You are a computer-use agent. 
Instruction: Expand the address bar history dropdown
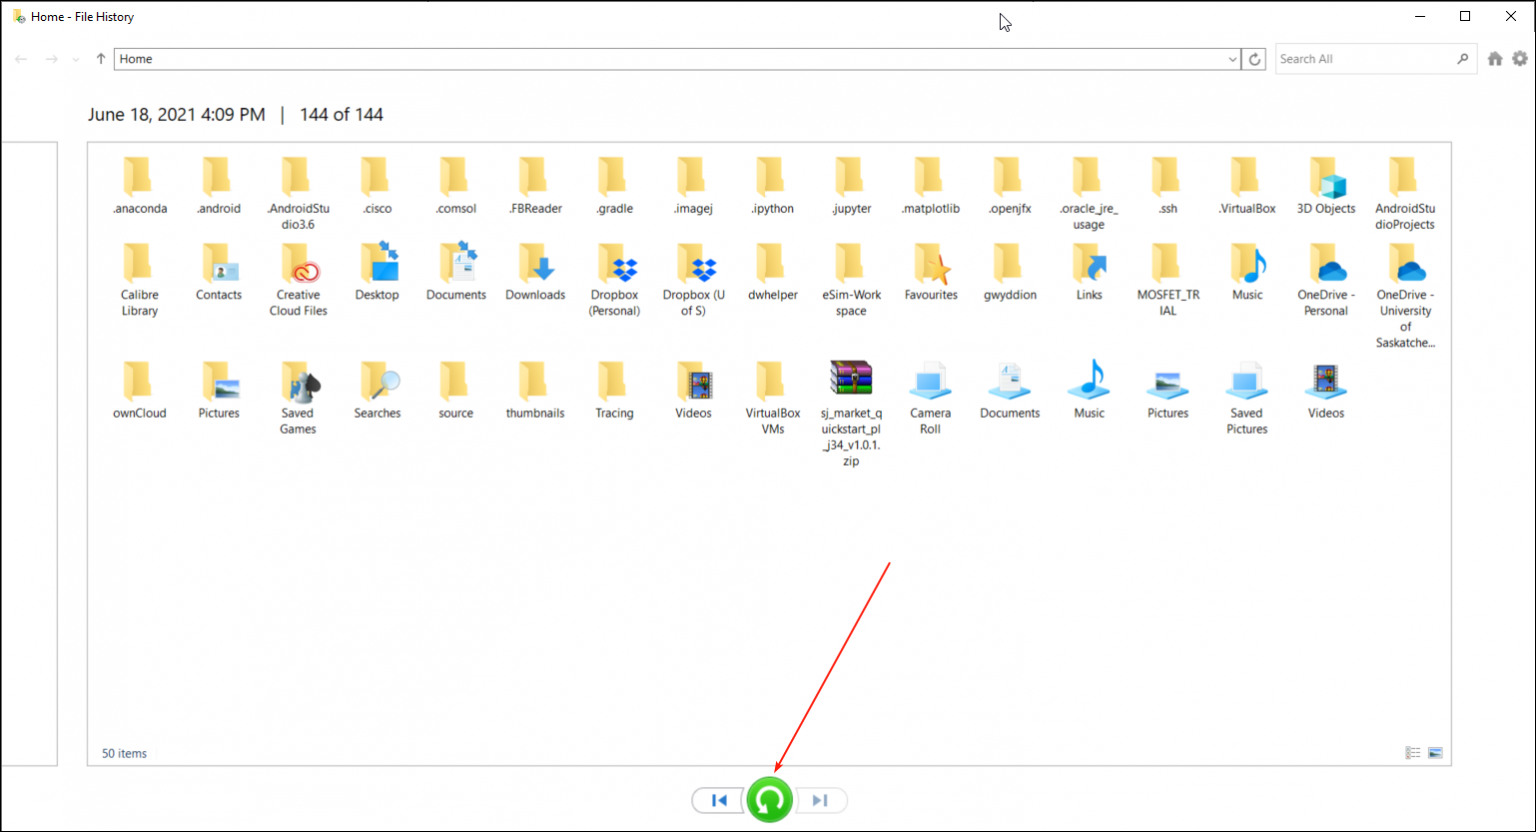1232,59
